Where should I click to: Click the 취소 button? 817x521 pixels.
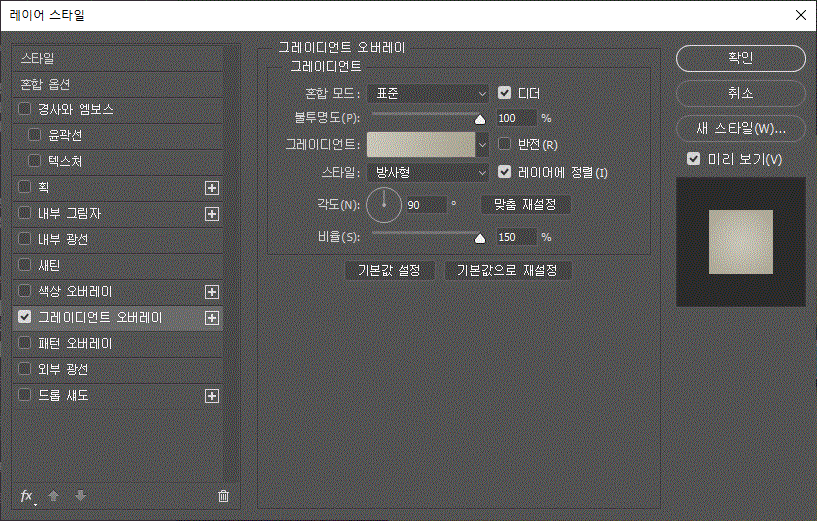(x=740, y=94)
